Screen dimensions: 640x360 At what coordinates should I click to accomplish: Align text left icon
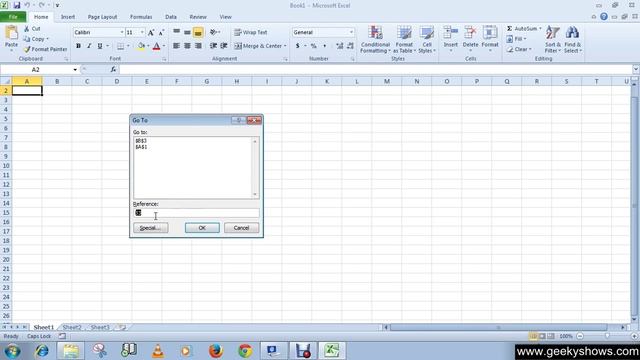tap(176, 46)
